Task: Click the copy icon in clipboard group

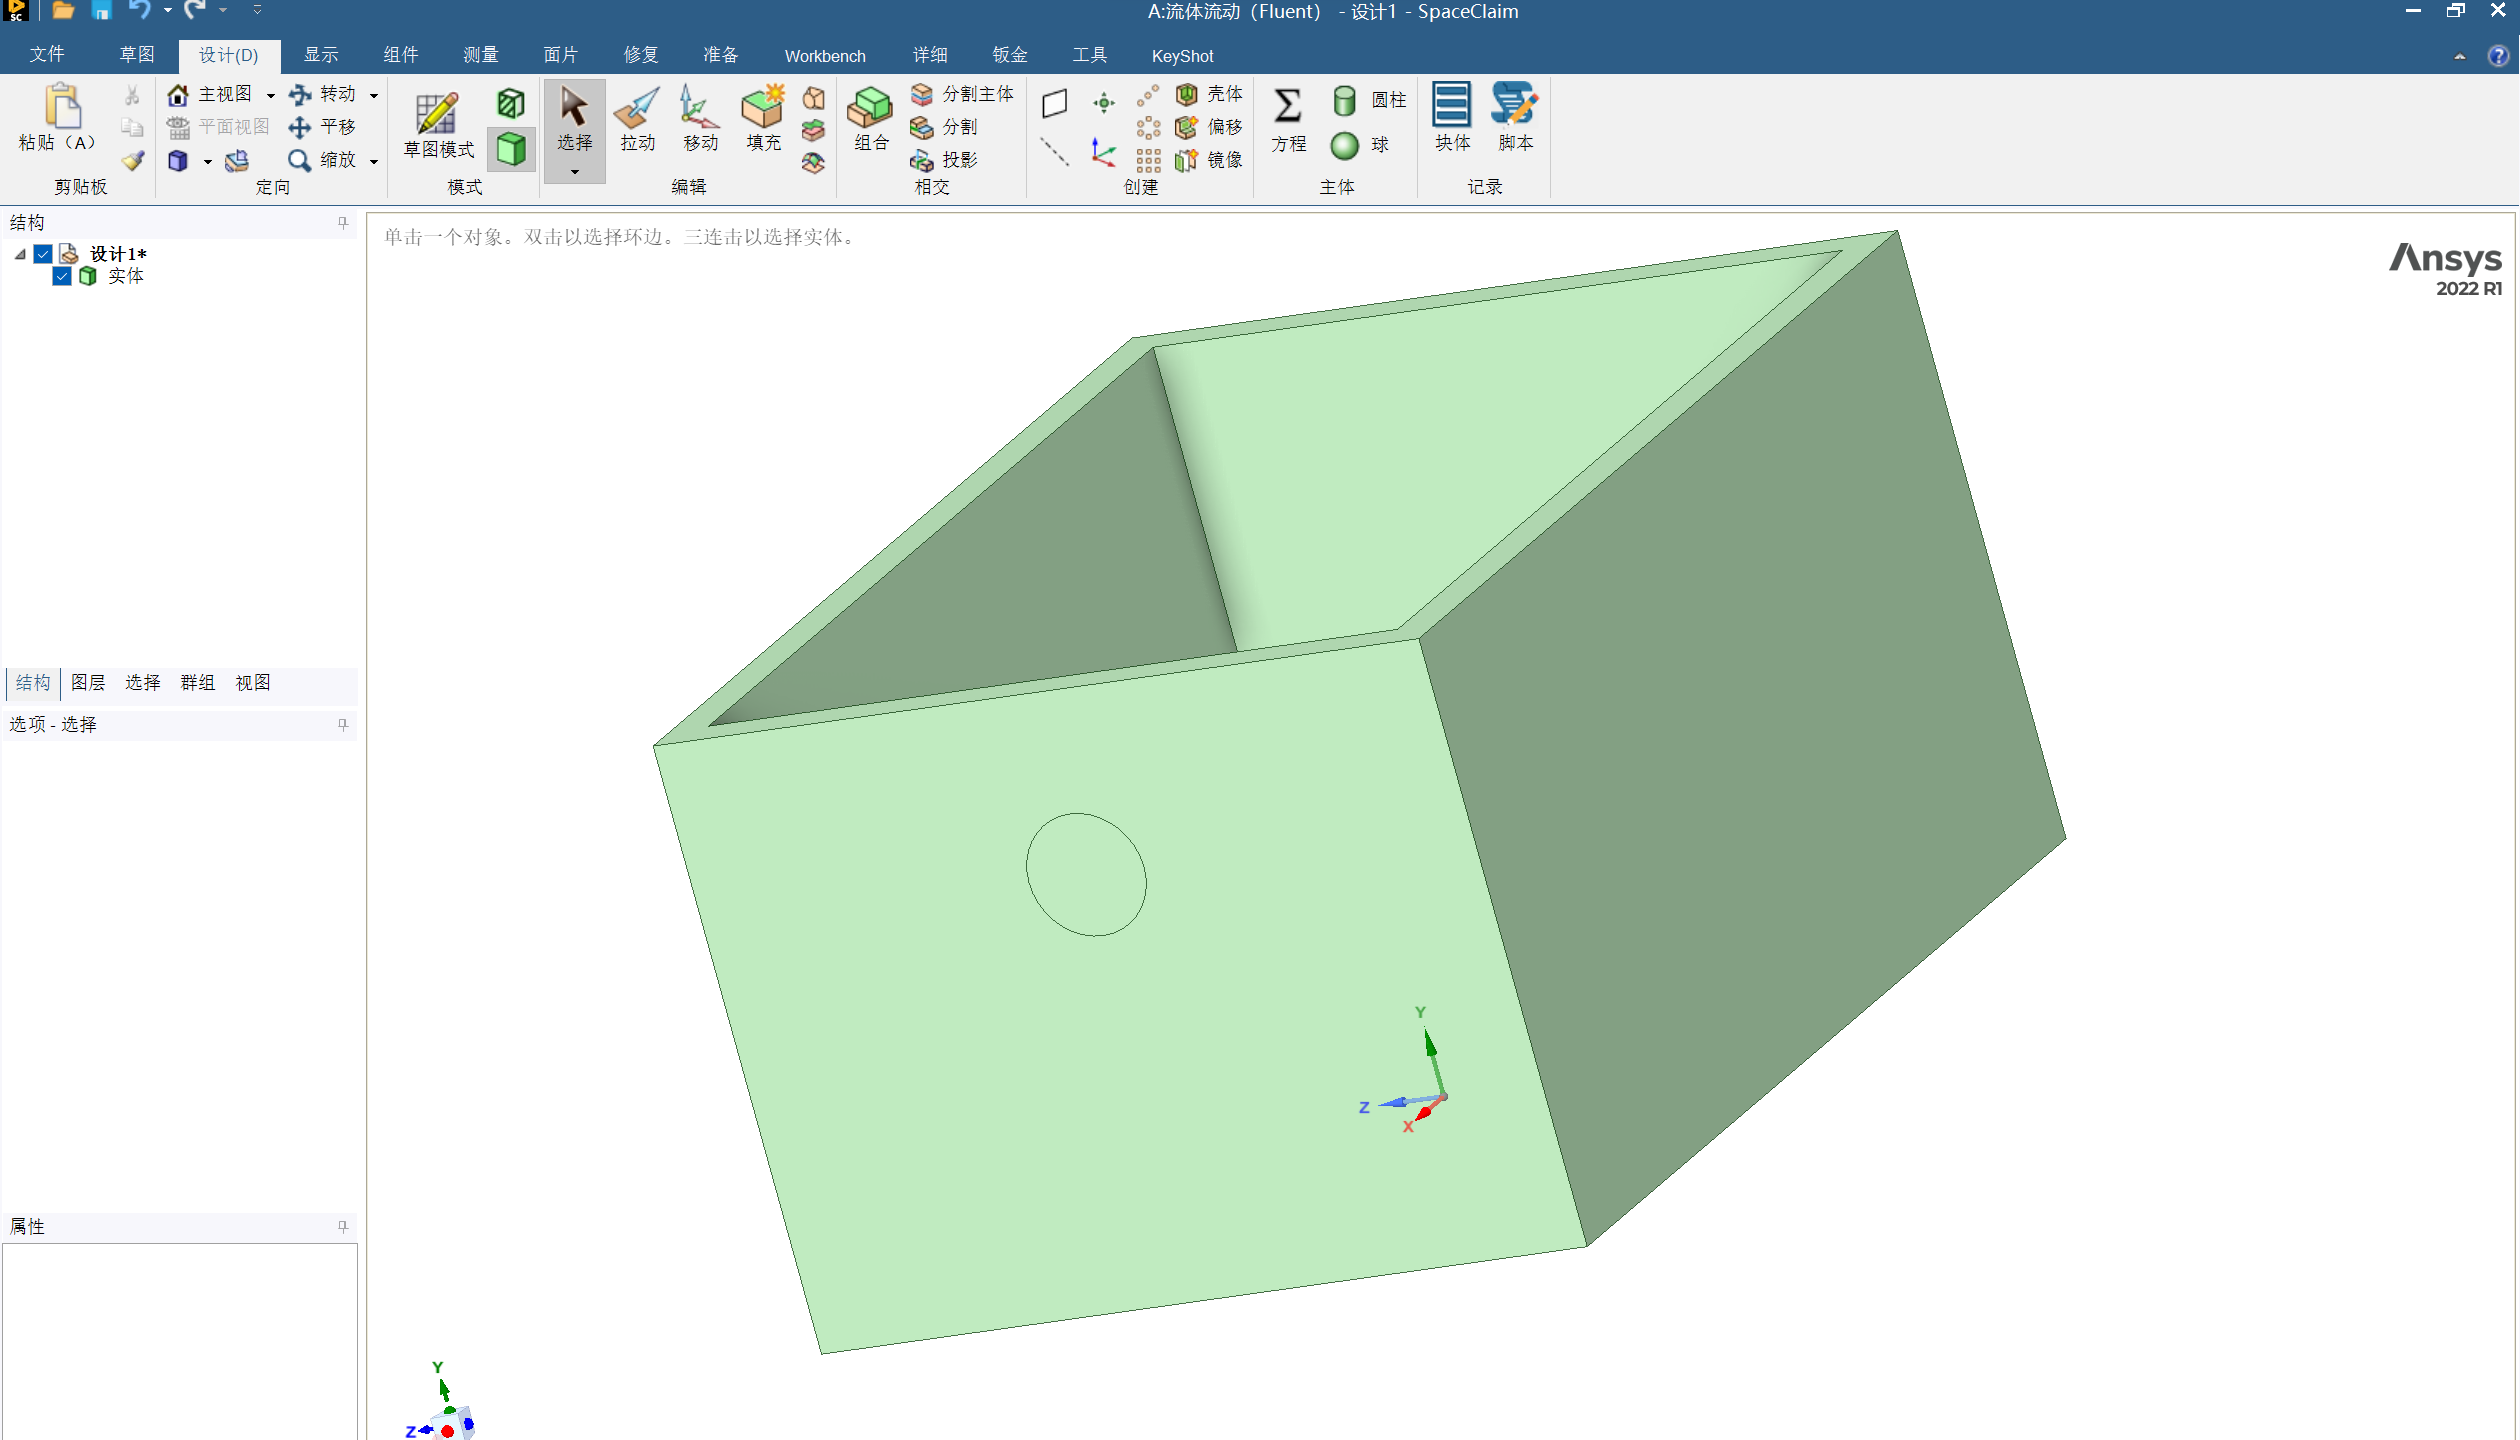Action: click(x=132, y=127)
